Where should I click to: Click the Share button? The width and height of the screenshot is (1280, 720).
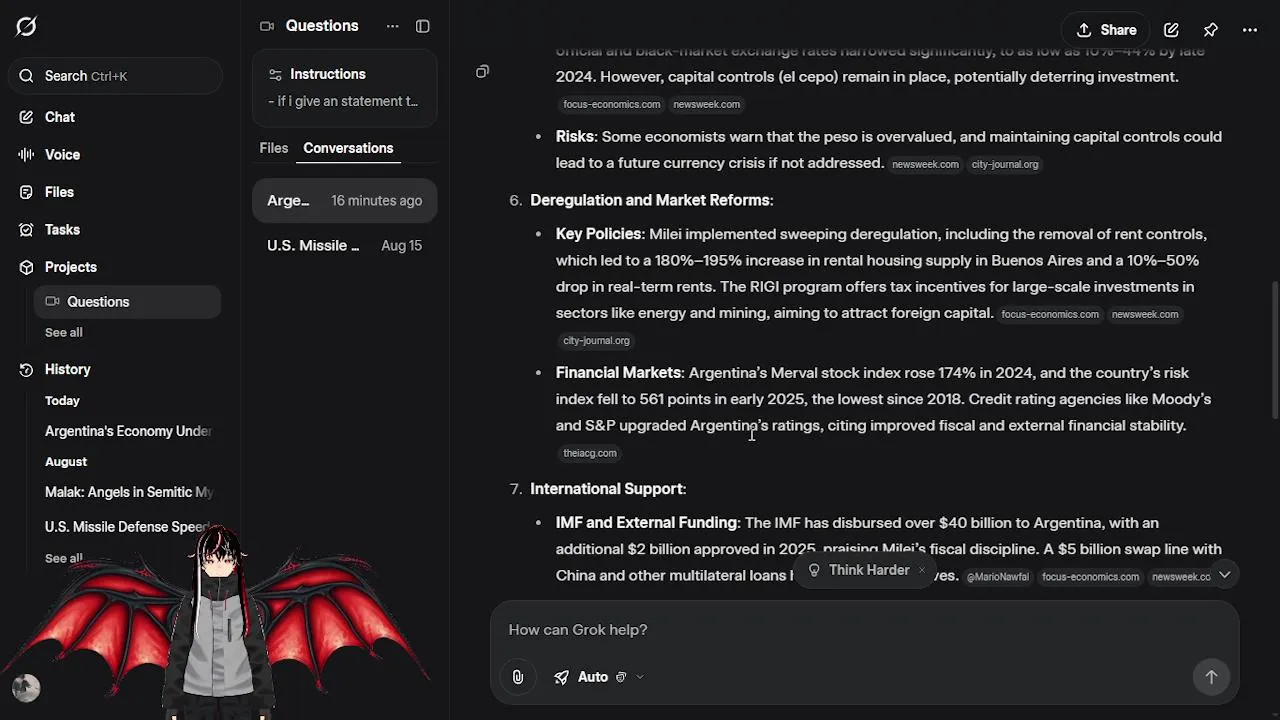[x=1106, y=30]
